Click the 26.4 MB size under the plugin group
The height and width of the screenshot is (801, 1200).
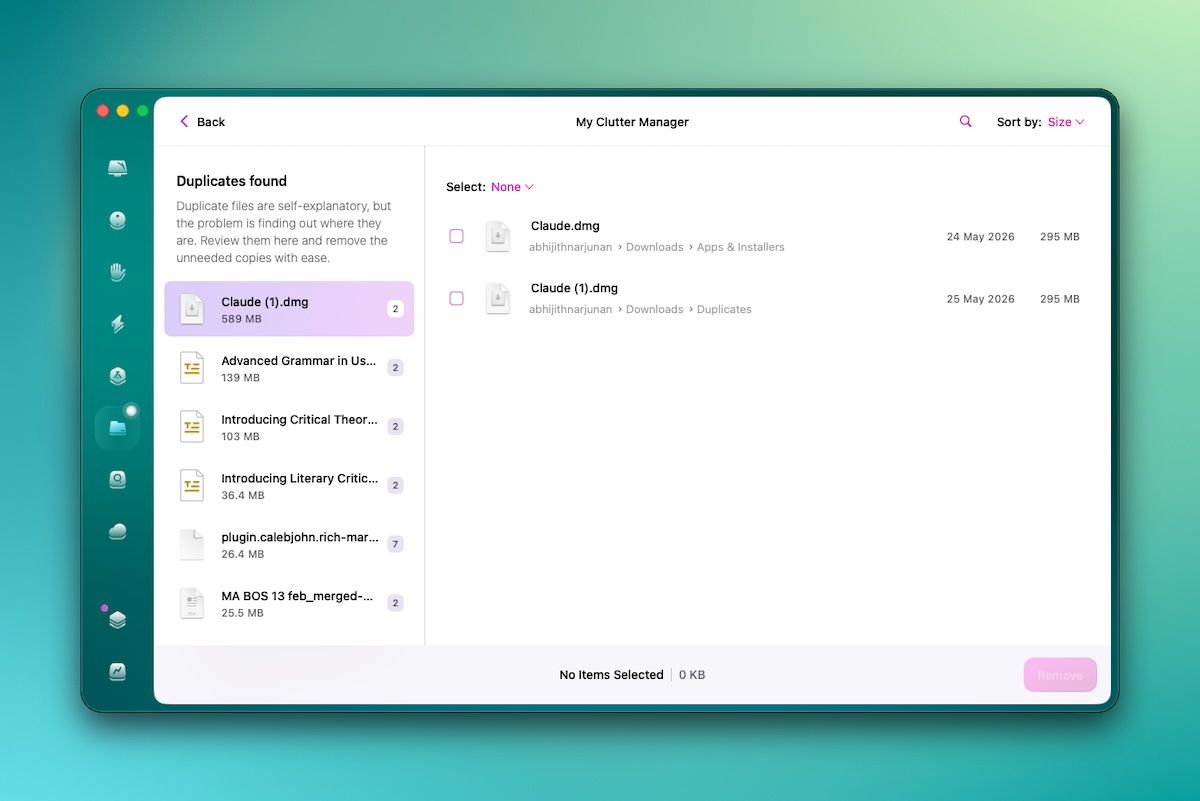tap(243, 554)
